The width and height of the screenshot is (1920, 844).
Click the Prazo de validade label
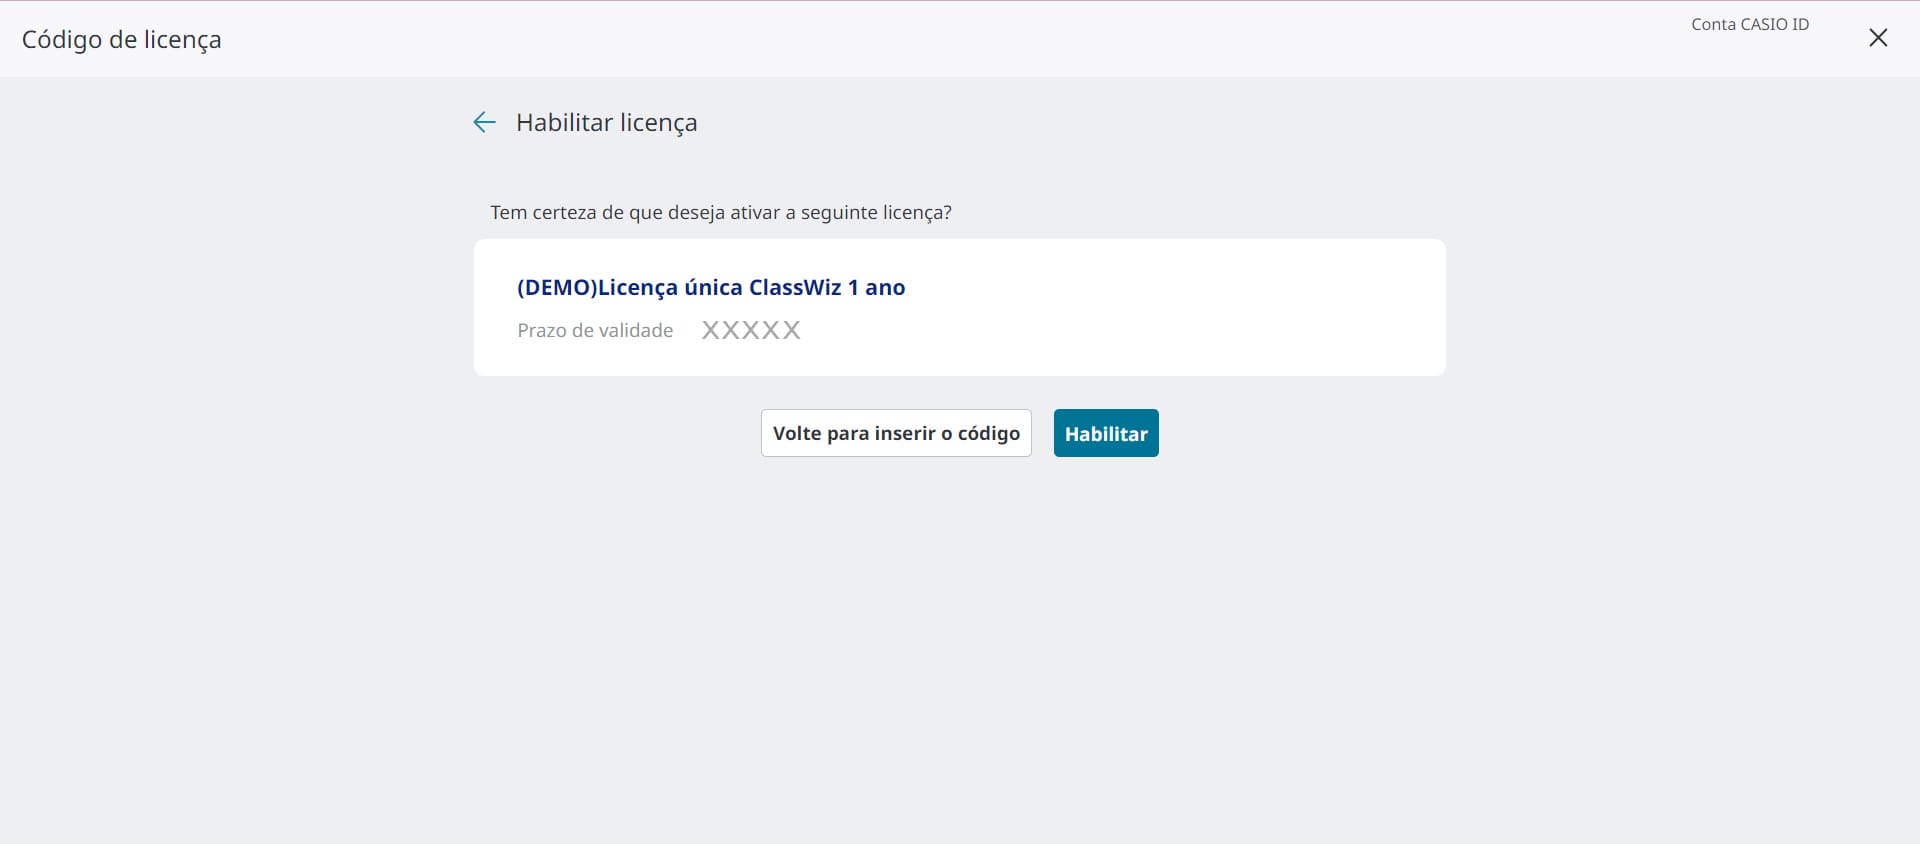click(595, 330)
